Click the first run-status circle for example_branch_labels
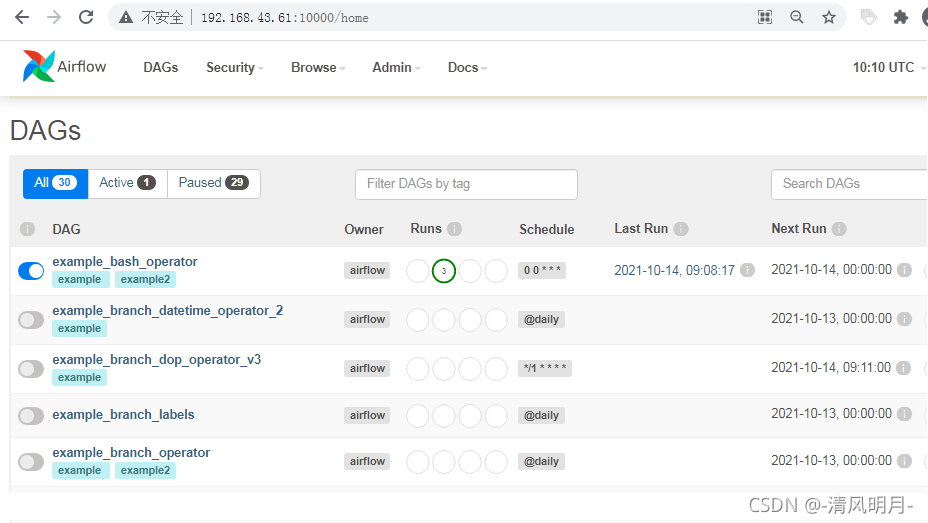 417,415
